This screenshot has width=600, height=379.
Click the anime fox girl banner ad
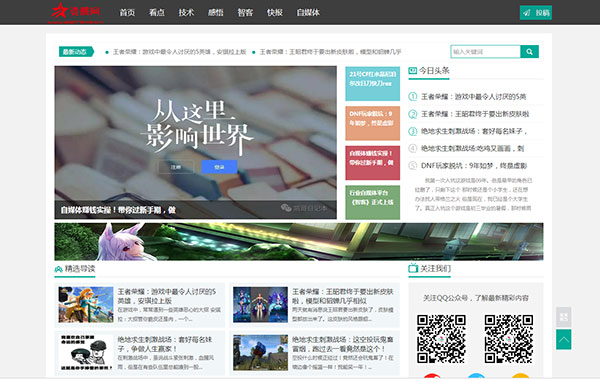pyautogui.click(x=299, y=242)
